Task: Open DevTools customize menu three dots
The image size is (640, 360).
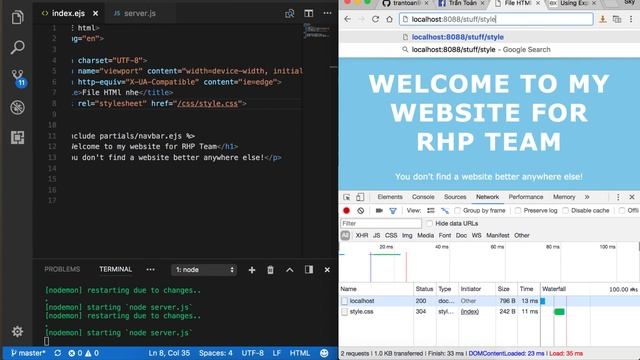Action: coord(618,197)
